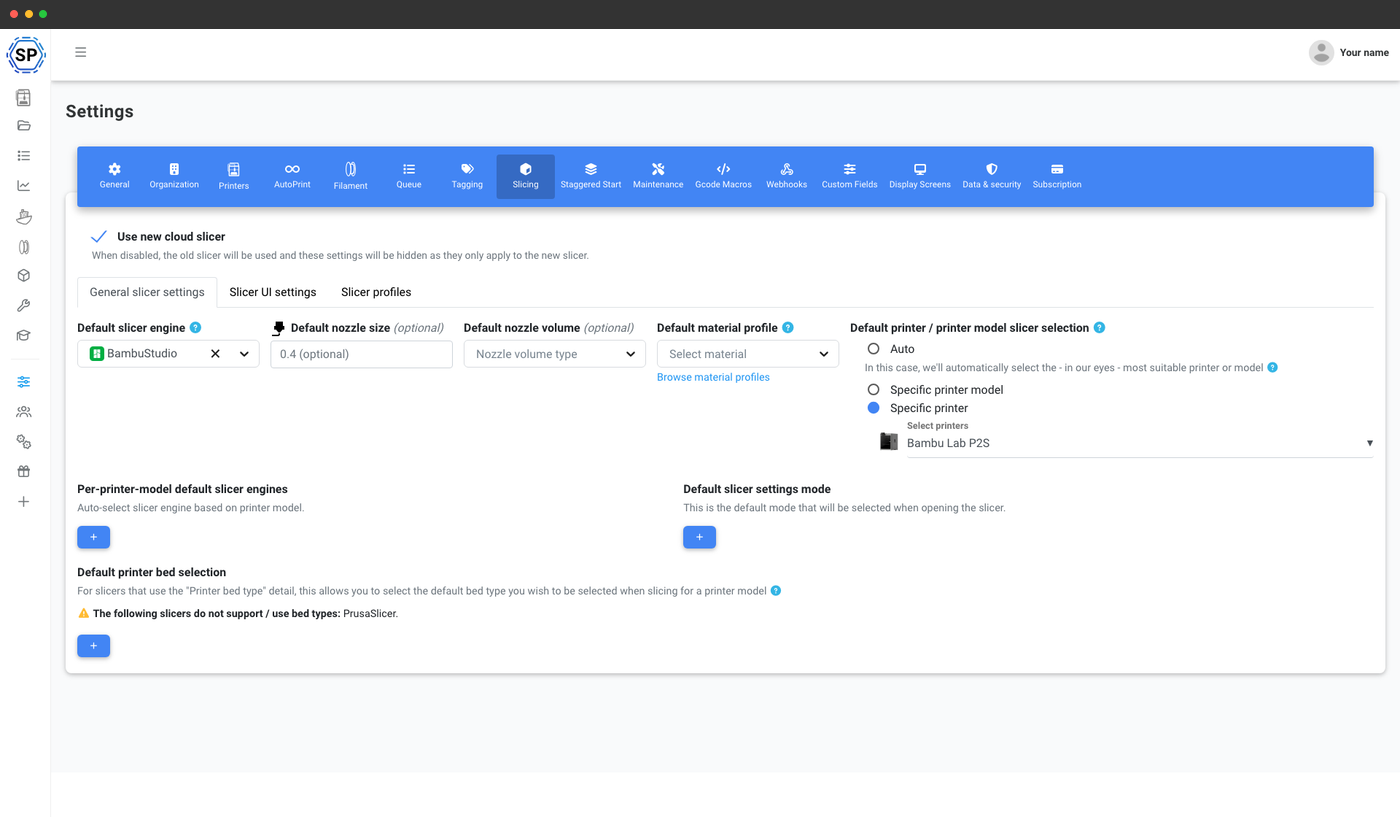Open the Organization settings tab

[174, 176]
